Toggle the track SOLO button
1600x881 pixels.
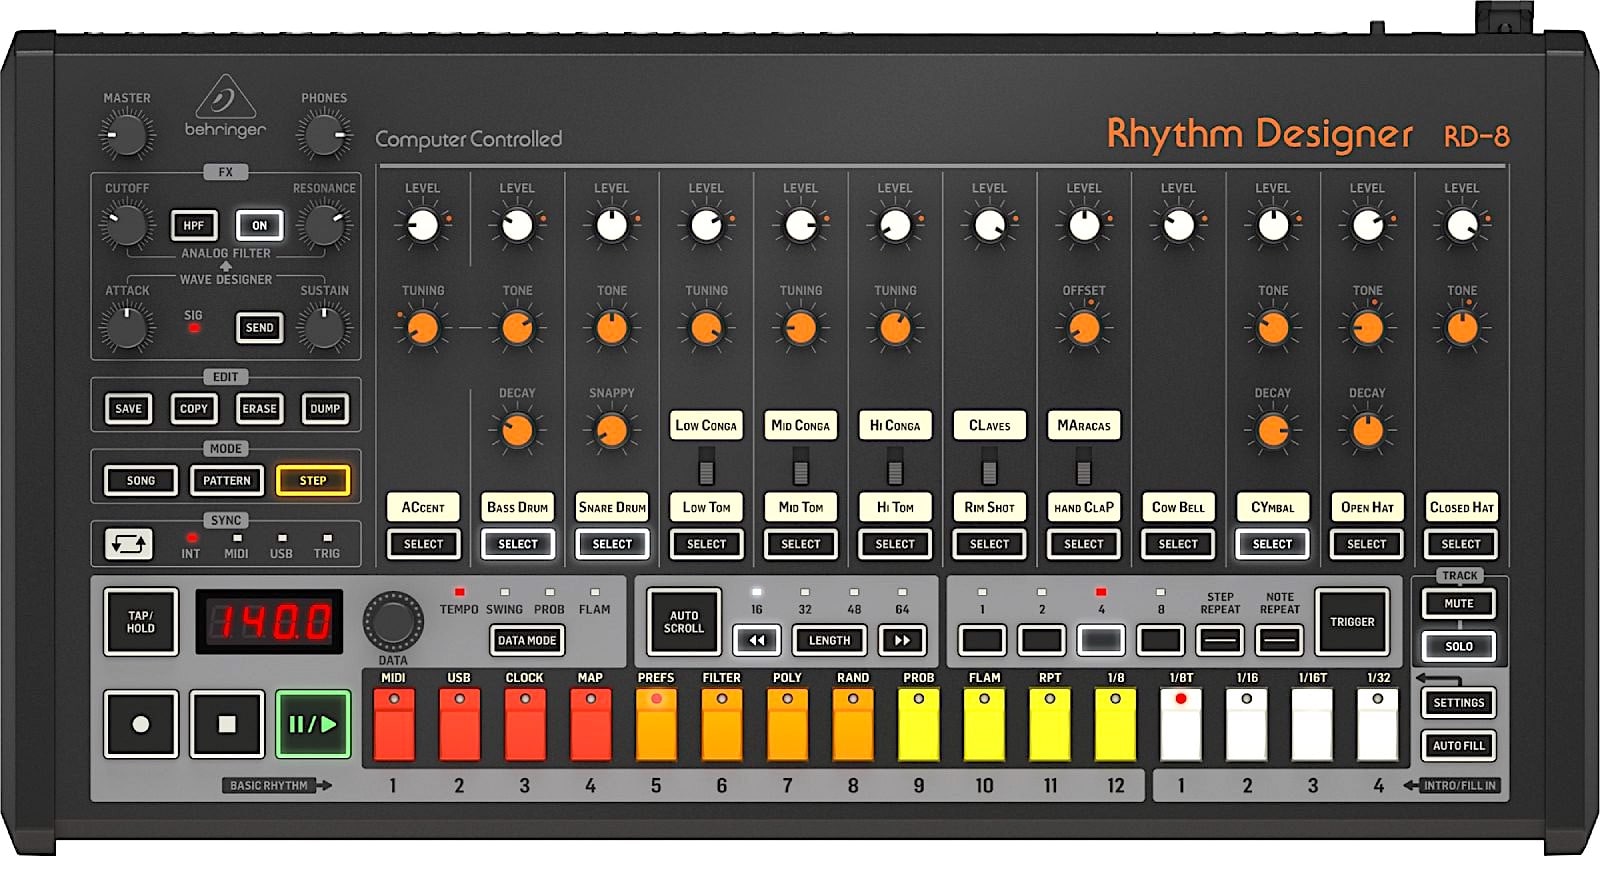(1458, 646)
